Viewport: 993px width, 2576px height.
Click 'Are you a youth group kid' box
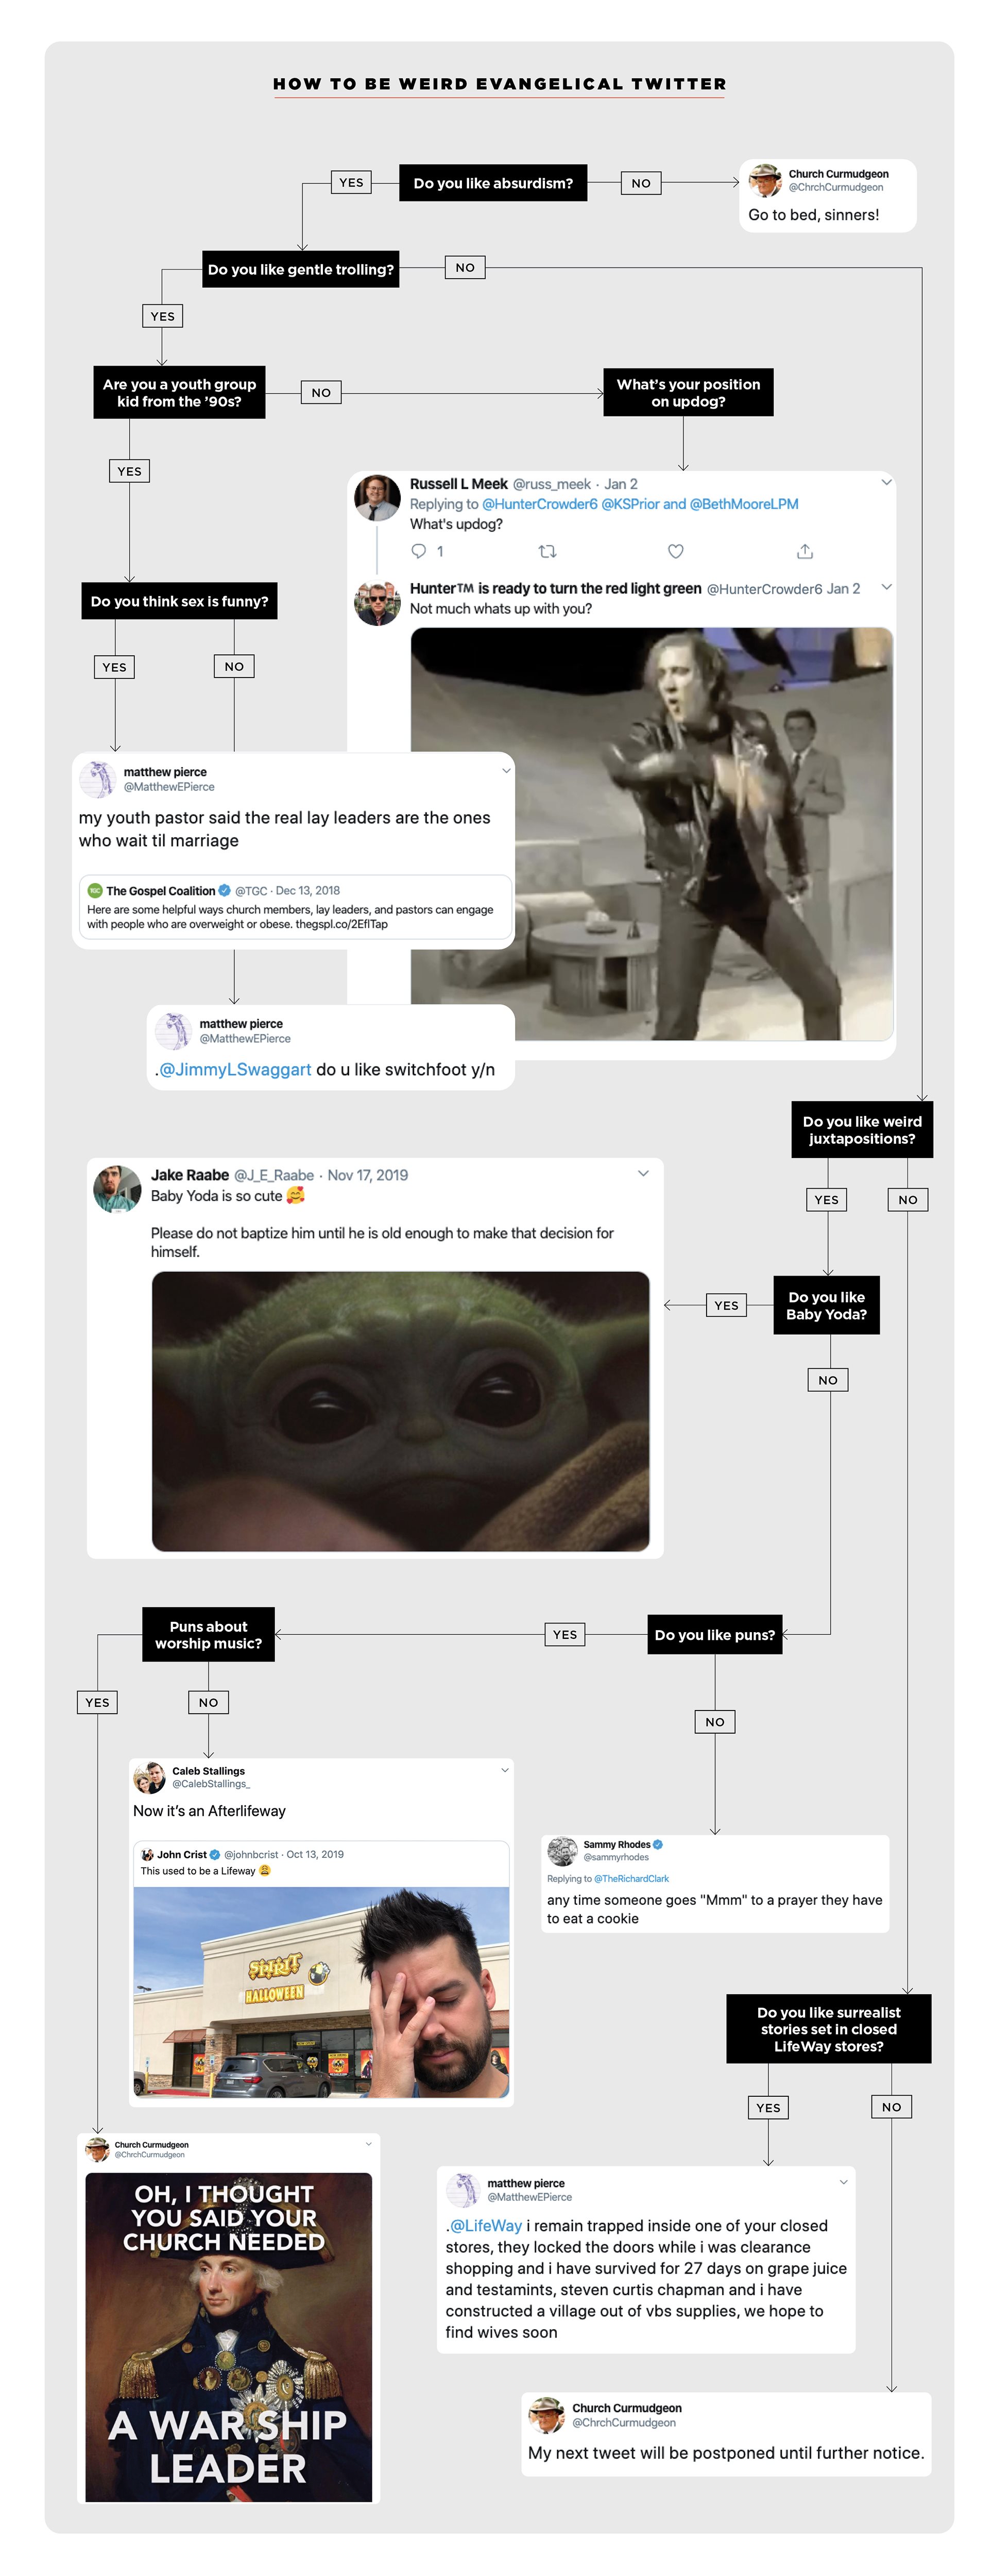[x=180, y=392]
